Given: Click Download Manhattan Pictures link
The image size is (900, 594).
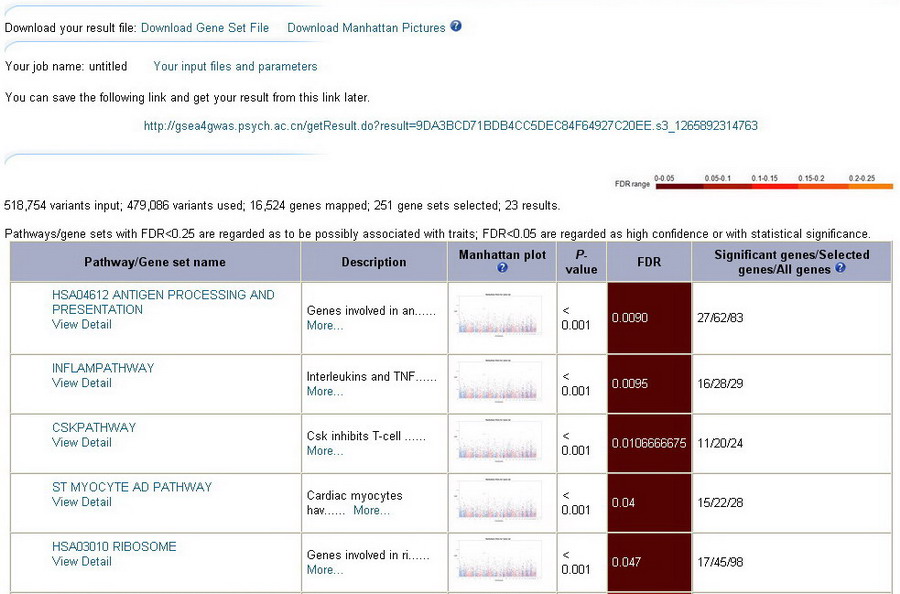Looking at the screenshot, I should pos(366,28).
